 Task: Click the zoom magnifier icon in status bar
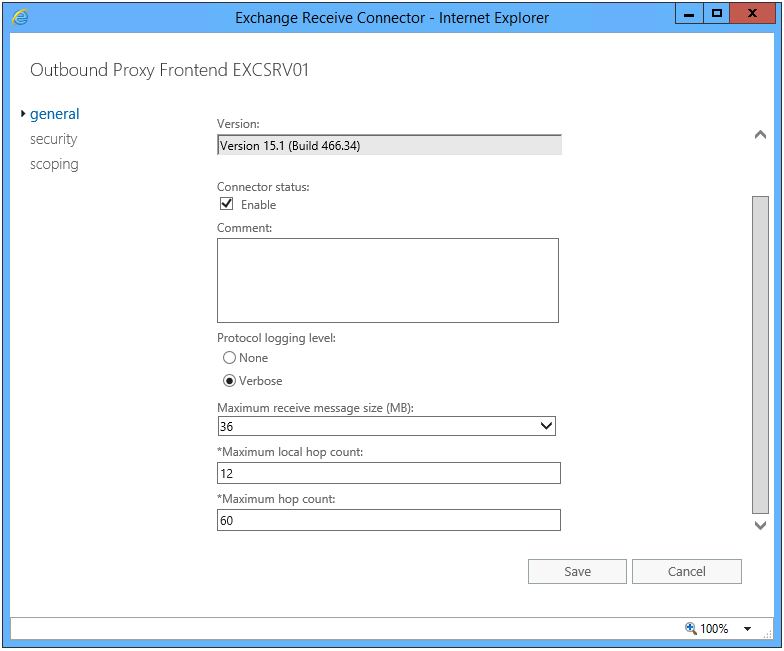(690, 628)
